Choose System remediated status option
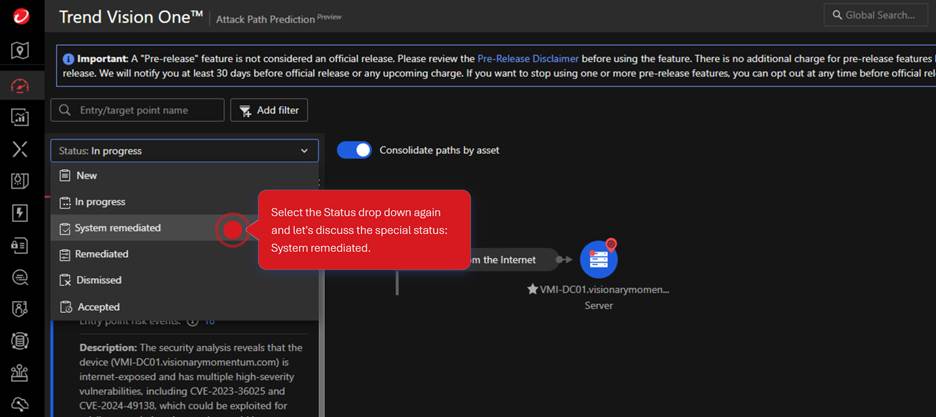The image size is (936, 417). coord(184,228)
